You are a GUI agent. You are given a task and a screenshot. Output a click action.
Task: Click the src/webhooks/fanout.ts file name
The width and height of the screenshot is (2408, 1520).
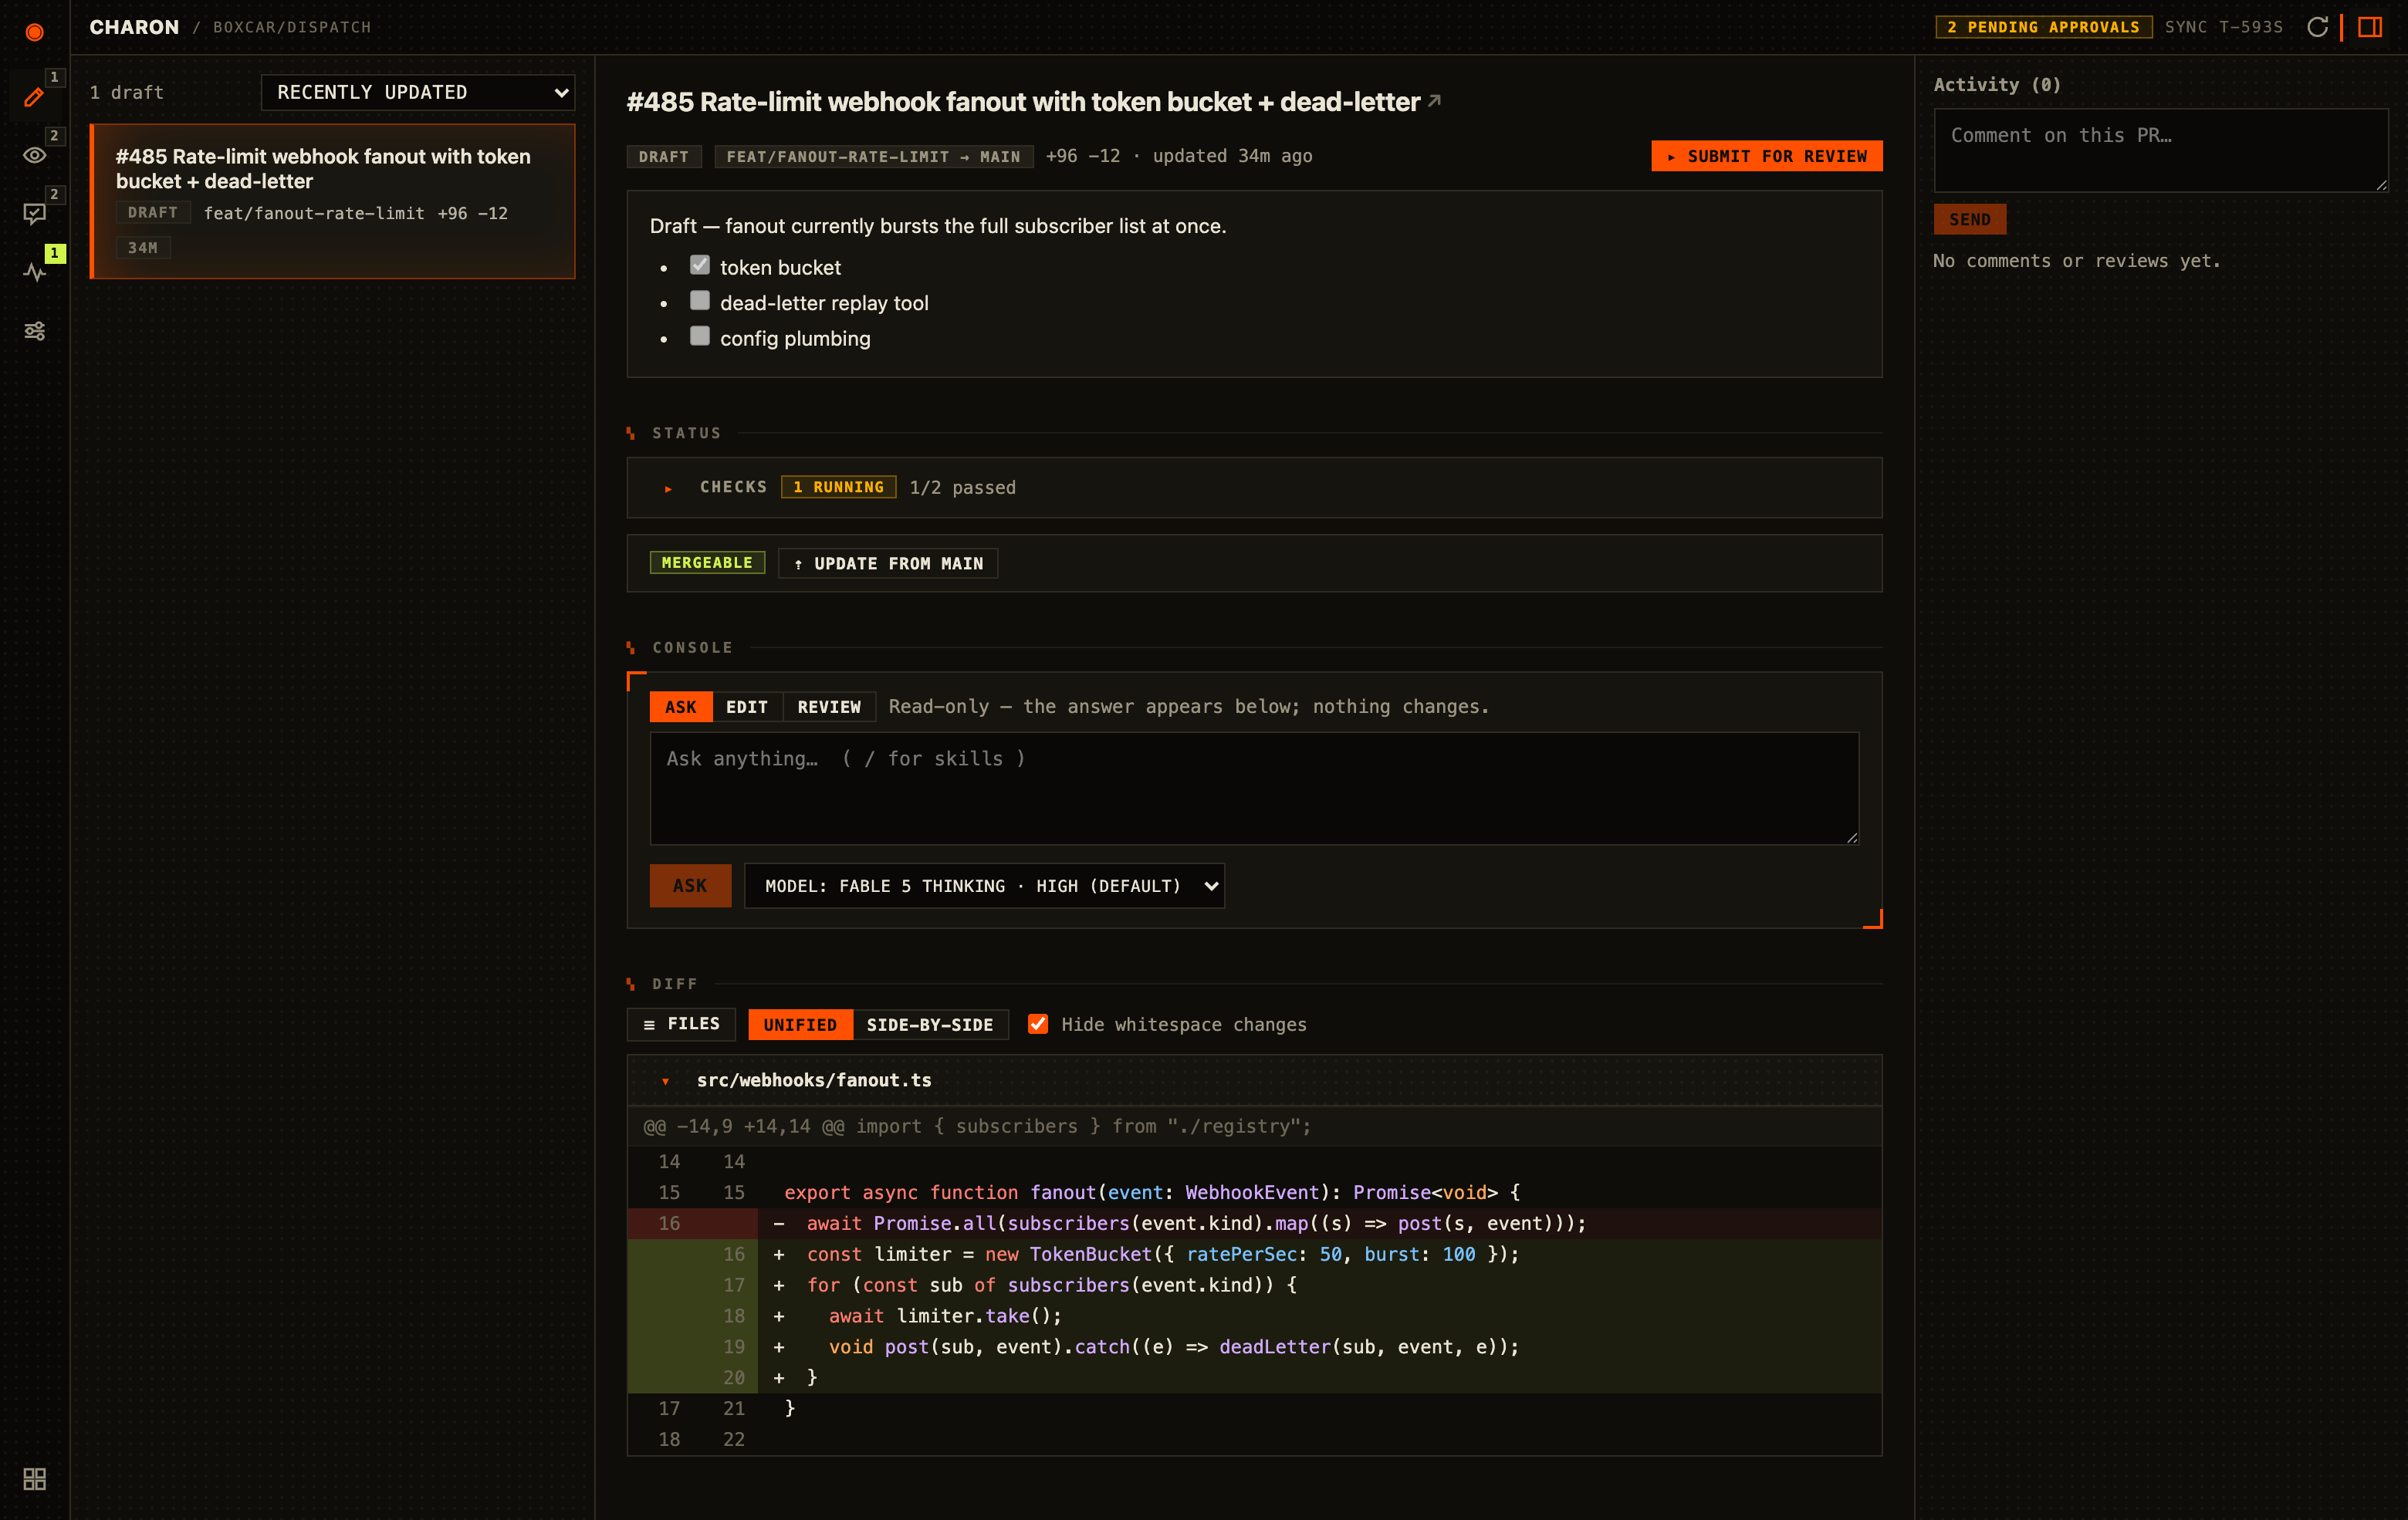point(814,1080)
